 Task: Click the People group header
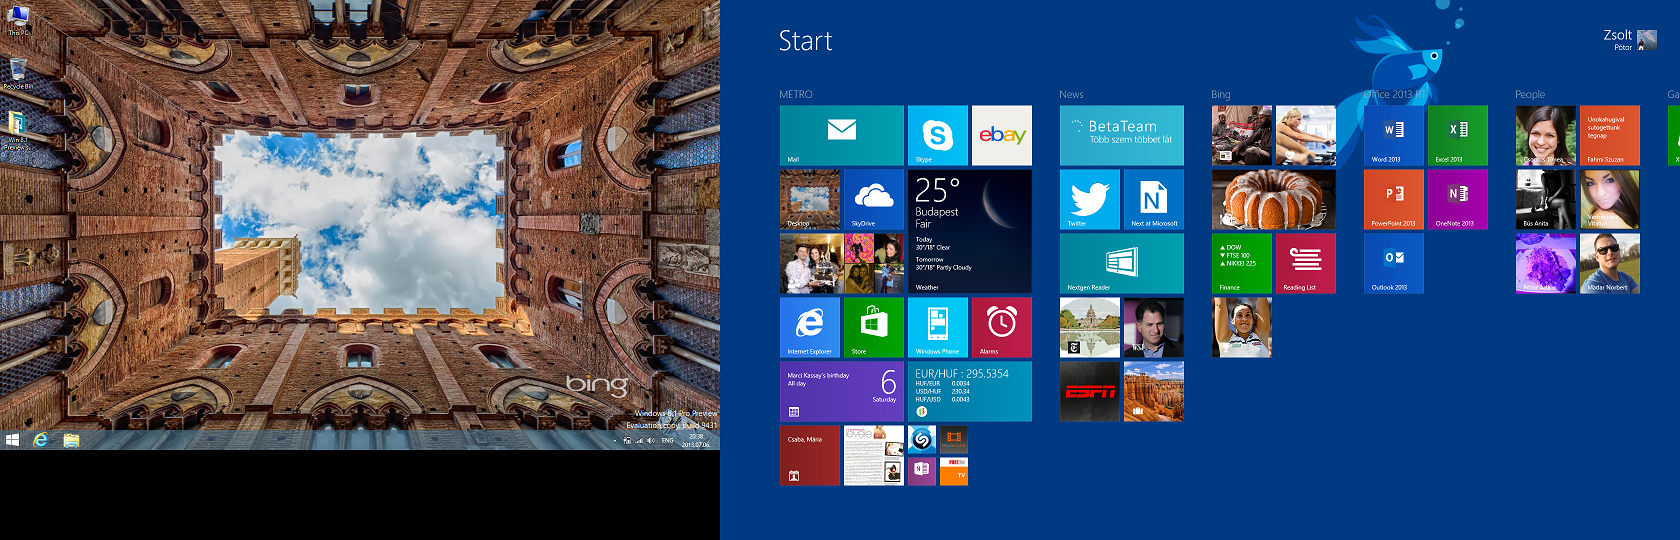(x=1530, y=94)
